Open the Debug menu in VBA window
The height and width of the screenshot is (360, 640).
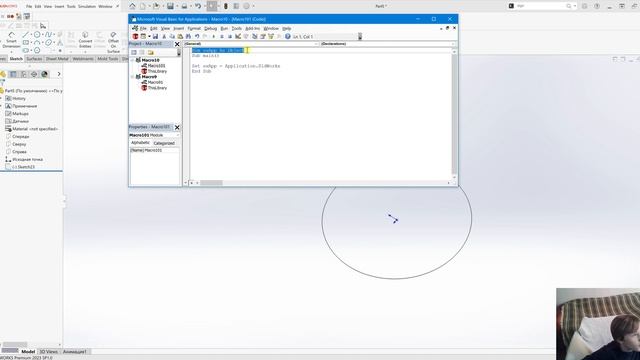click(211, 29)
